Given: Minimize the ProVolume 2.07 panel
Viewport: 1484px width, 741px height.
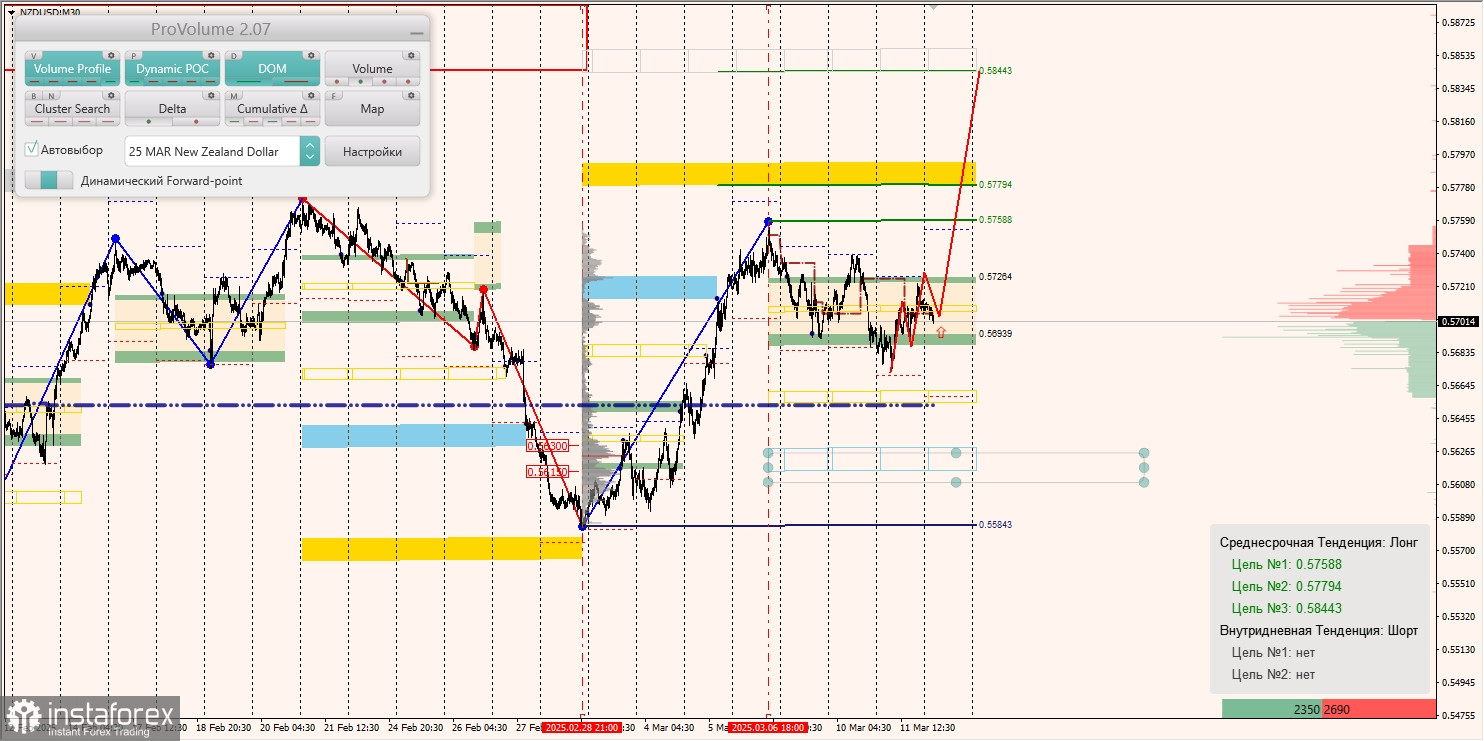Looking at the screenshot, I should 416,32.
